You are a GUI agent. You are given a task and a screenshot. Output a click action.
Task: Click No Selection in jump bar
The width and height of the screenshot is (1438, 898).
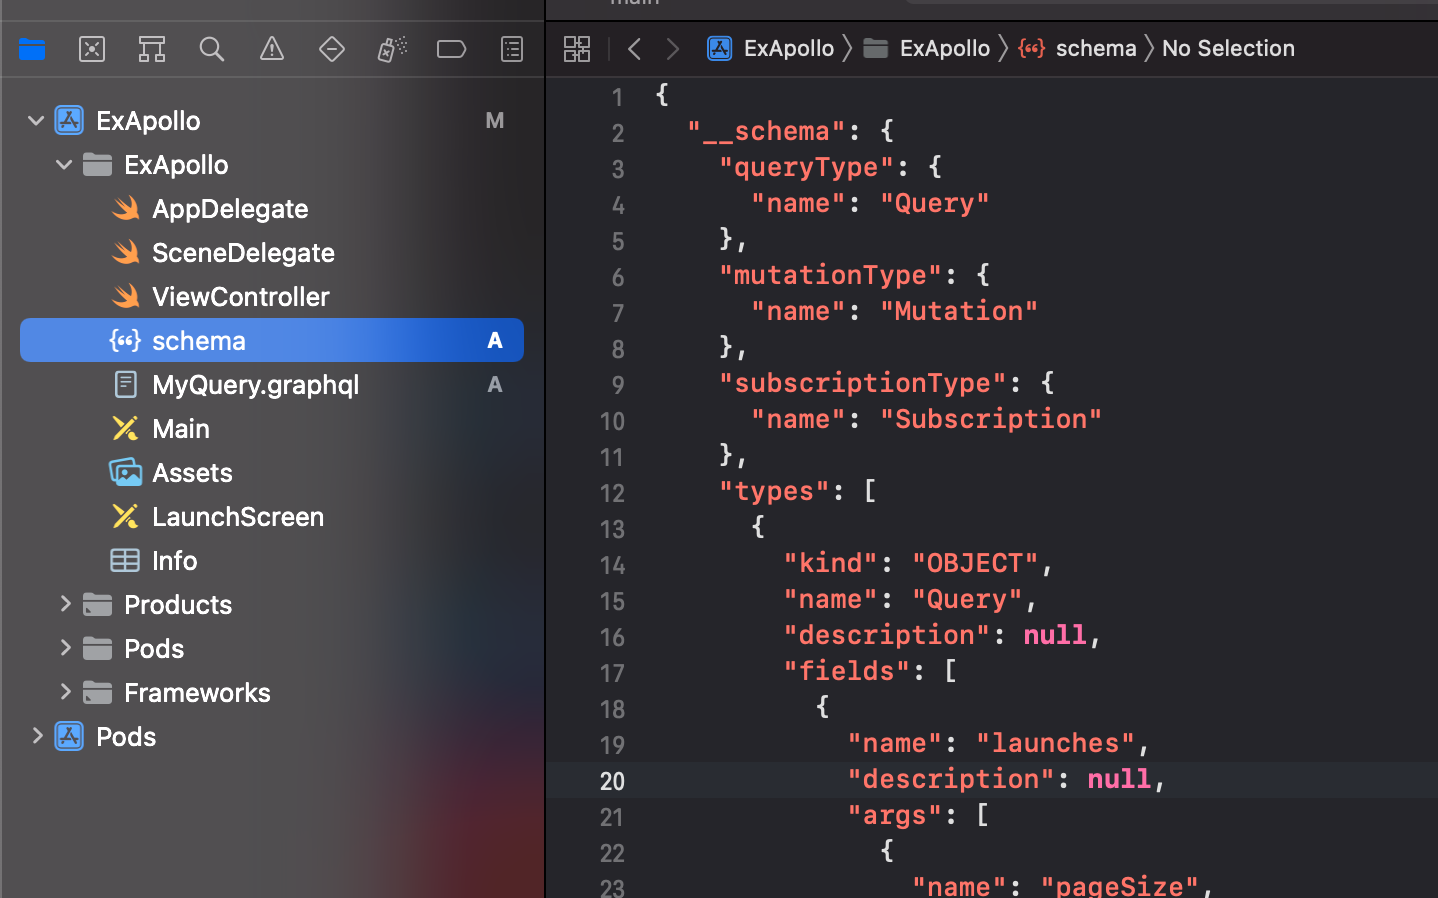pyautogui.click(x=1228, y=48)
